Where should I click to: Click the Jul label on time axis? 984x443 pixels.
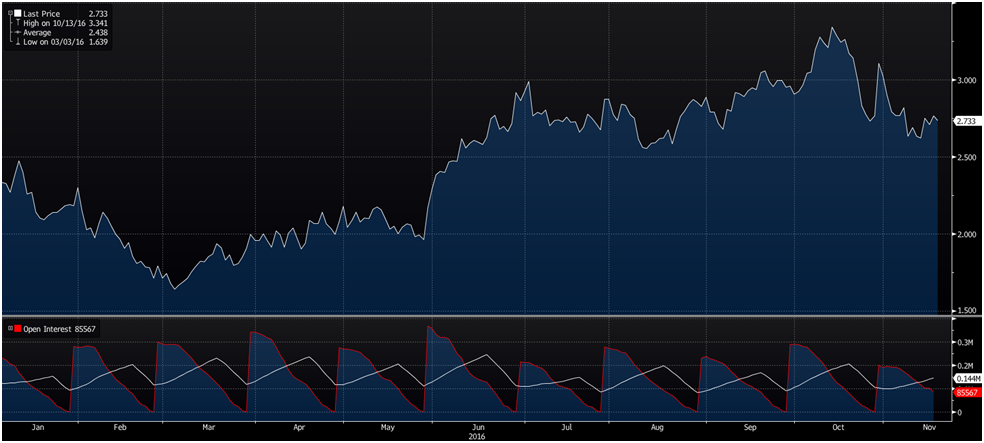click(x=567, y=427)
